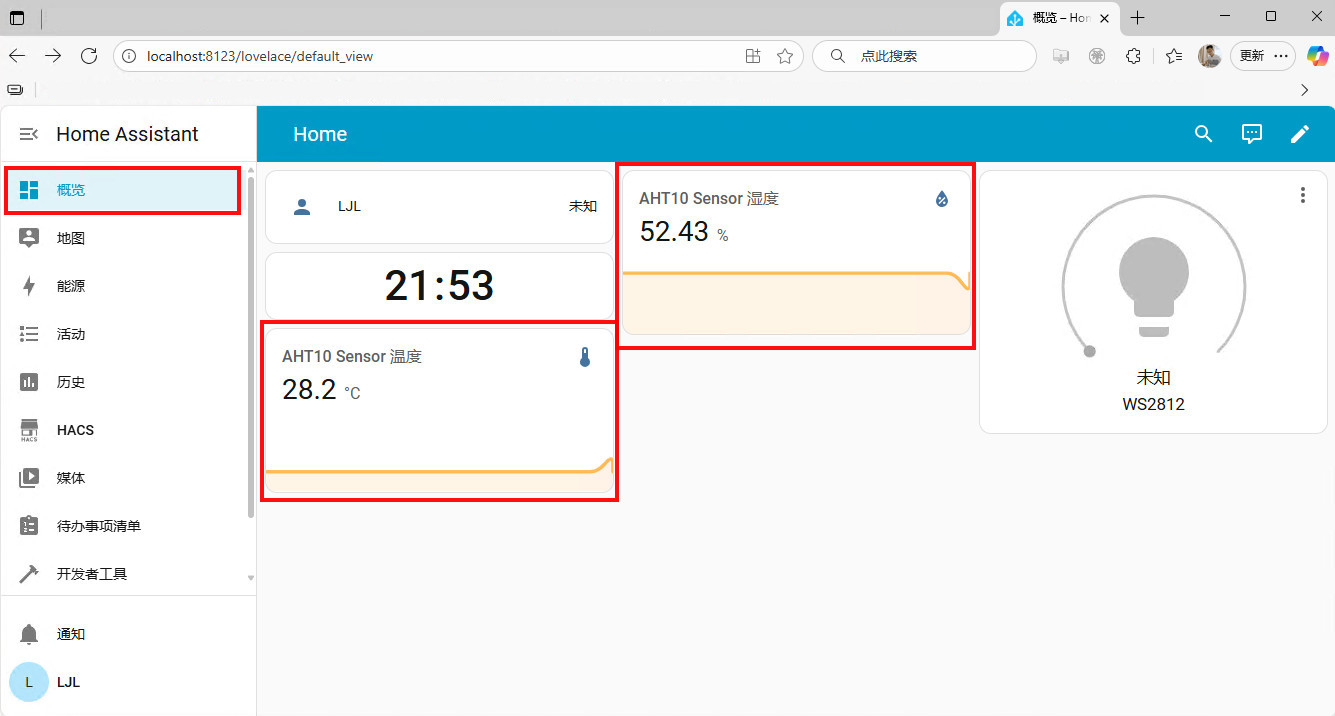Open the 活动 logbook page
The width and height of the screenshot is (1335, 716).
[x=123, y=334]
